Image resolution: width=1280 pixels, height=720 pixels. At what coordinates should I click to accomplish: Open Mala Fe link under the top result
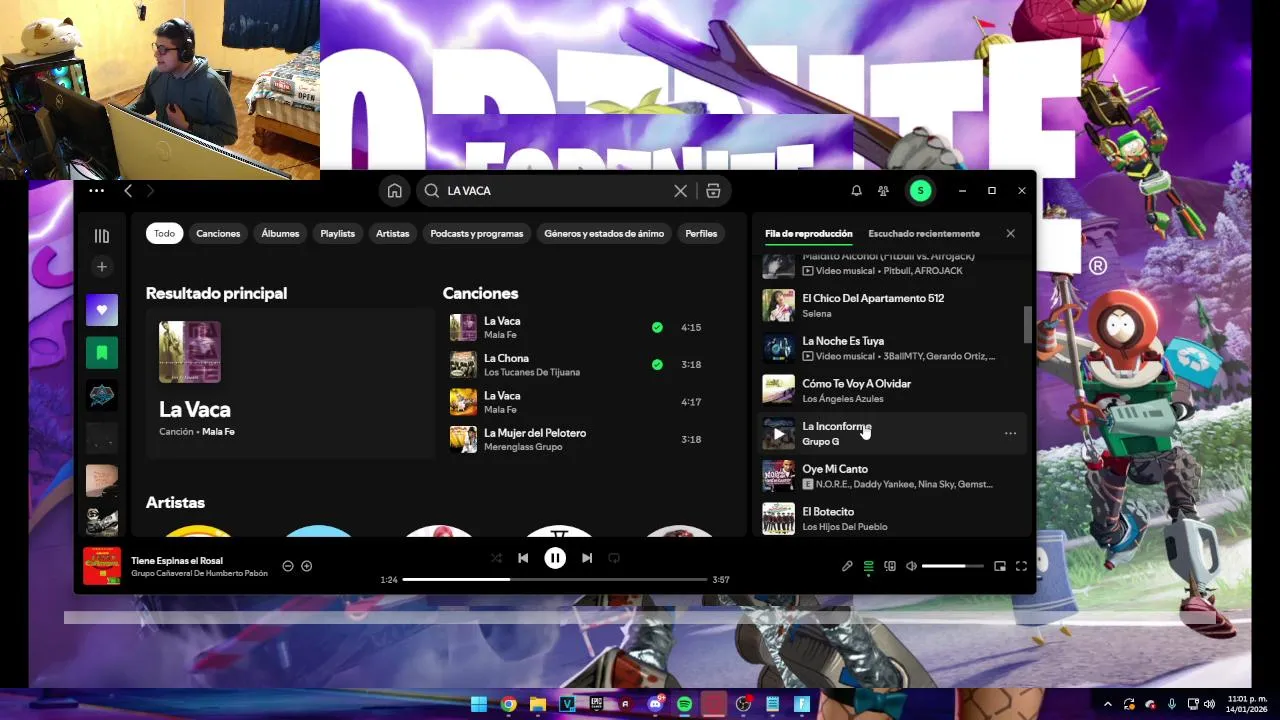218,432
